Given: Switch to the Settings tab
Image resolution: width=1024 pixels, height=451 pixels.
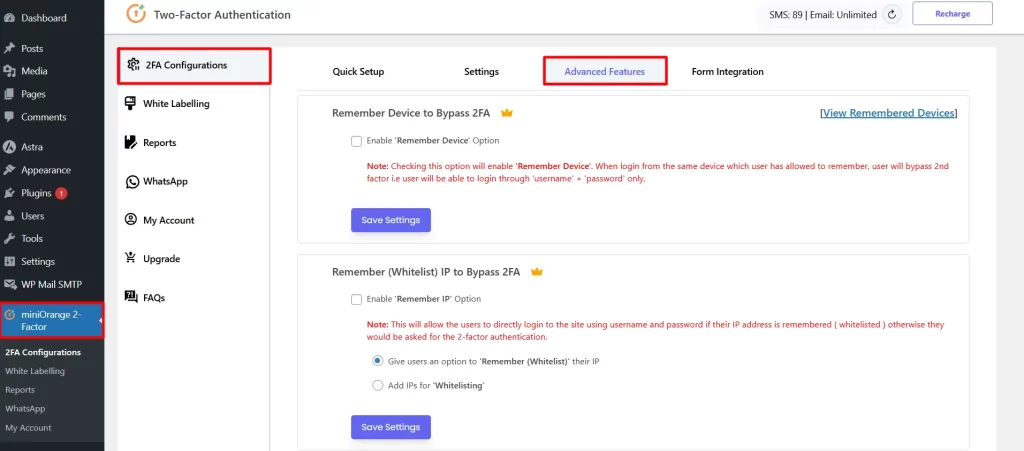Looking at the screenshot, I should click(481, 72).
